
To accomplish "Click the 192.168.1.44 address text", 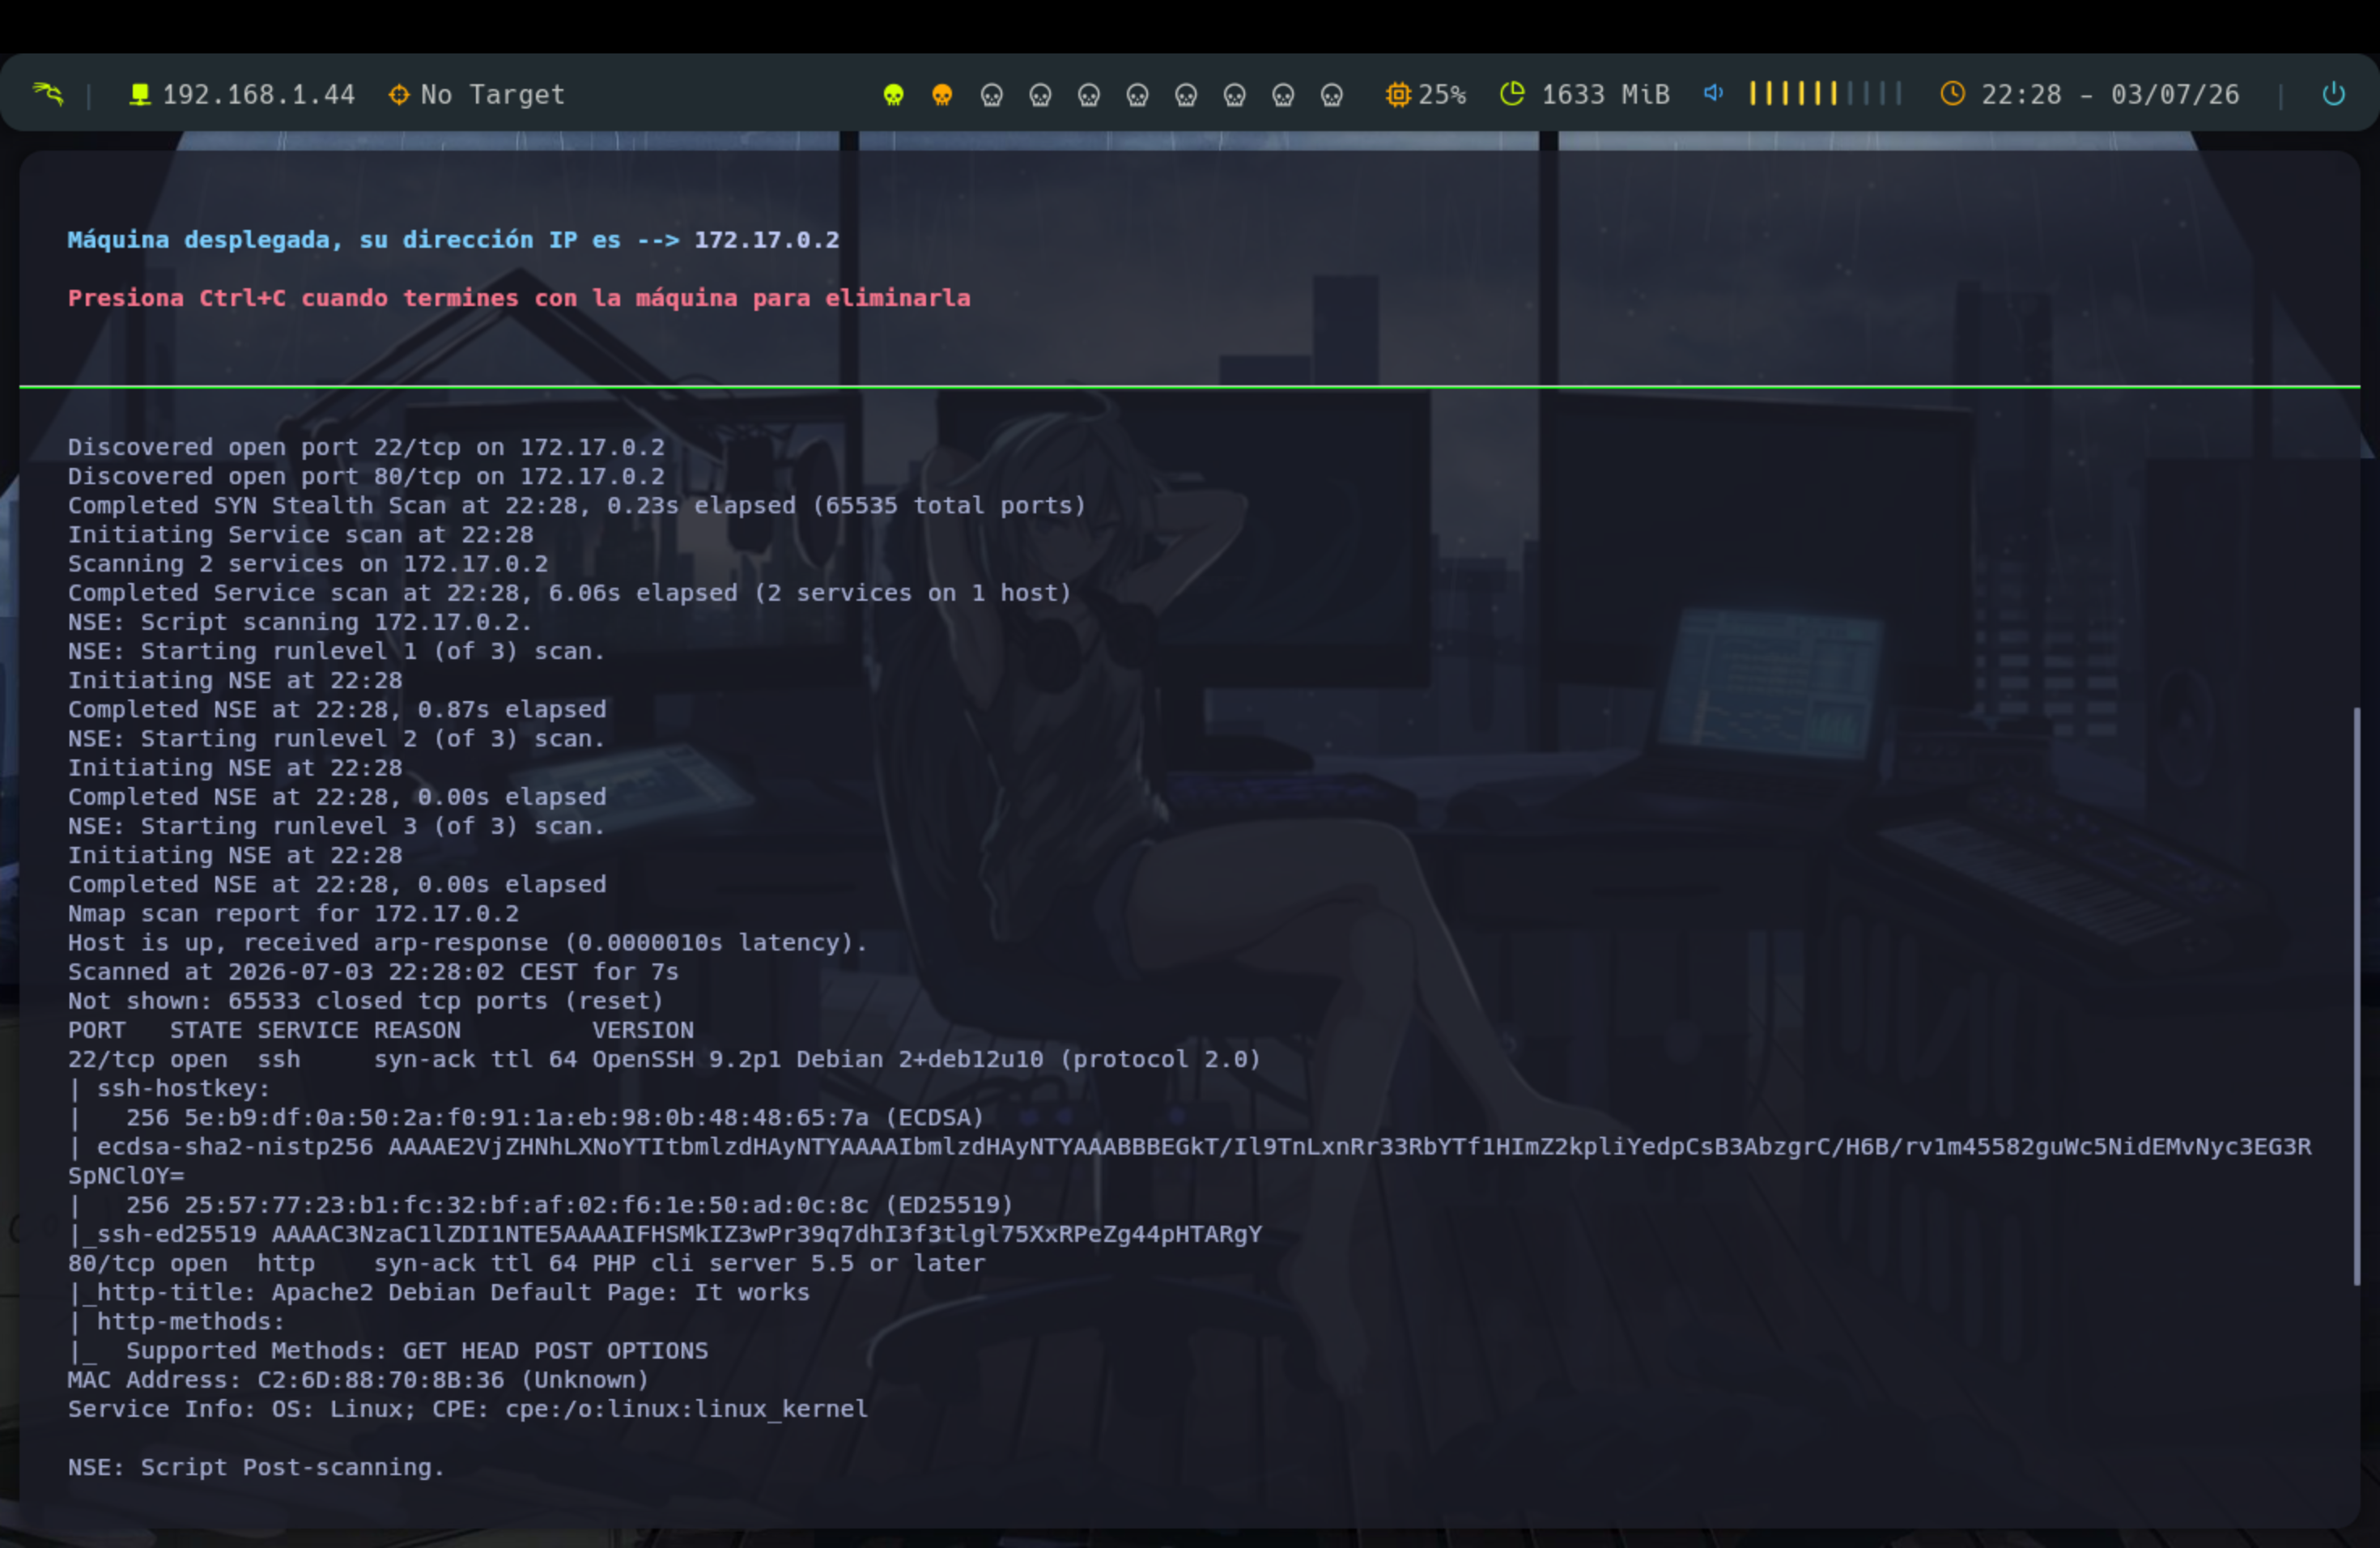I will tap(259, 95).
